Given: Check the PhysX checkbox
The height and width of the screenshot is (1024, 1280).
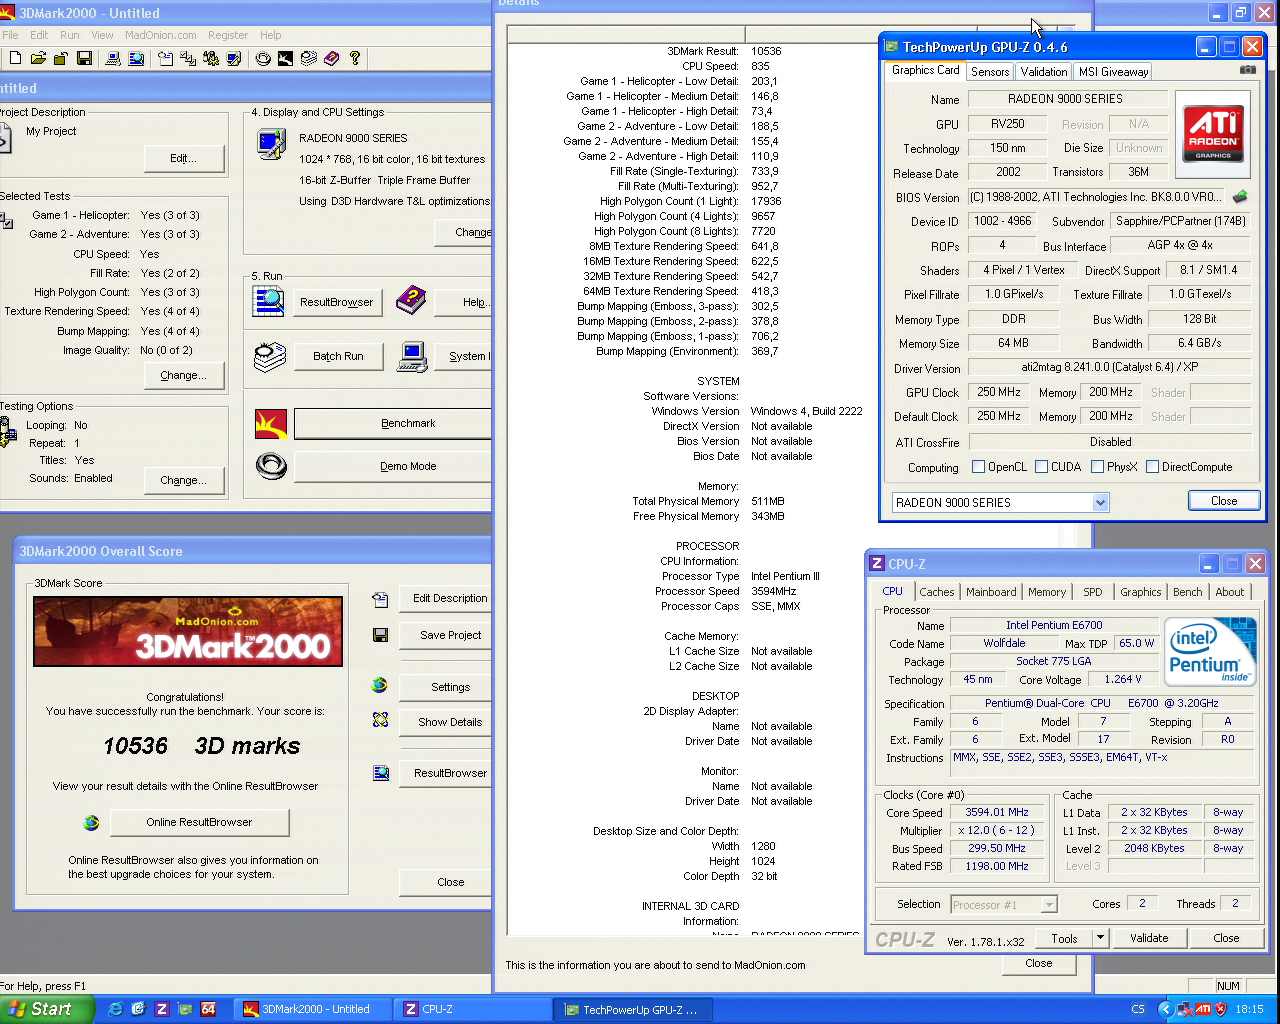Looking at the screenshot, I should tap(1096, 466).
